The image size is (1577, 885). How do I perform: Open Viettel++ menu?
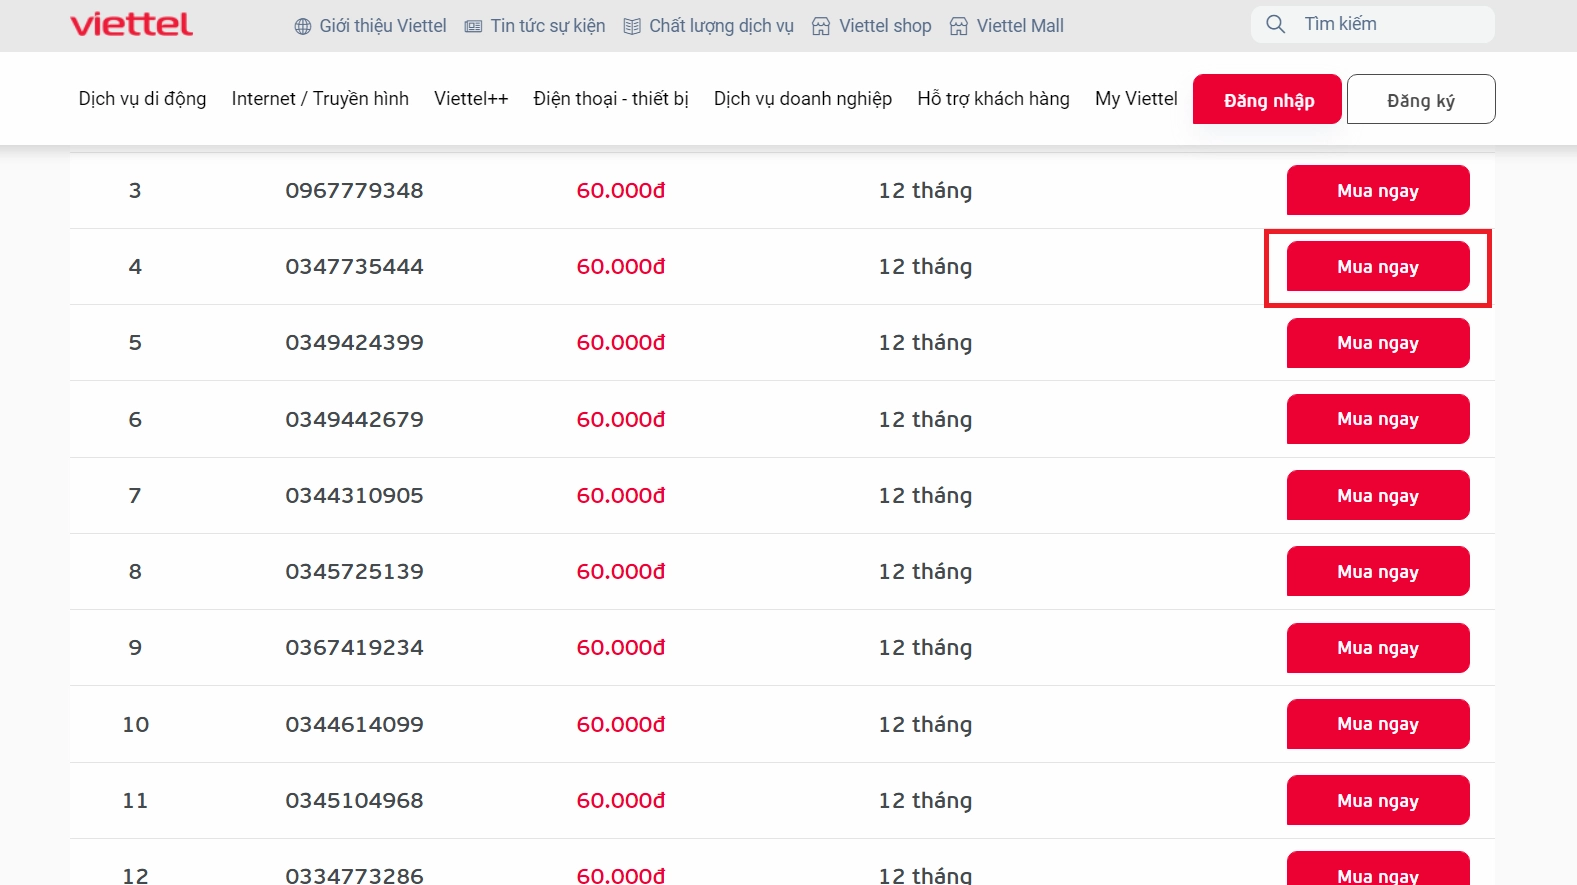tap(471, 99)
